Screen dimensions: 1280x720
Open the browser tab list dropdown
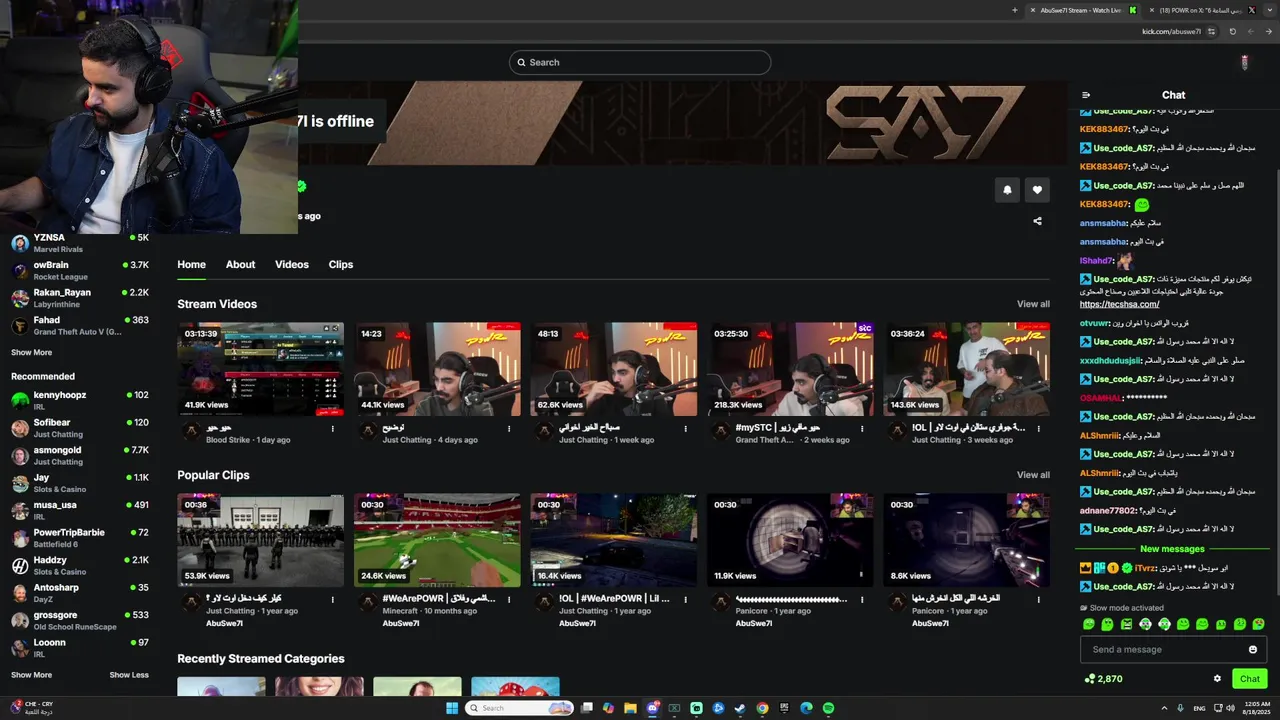[1270, 10]
